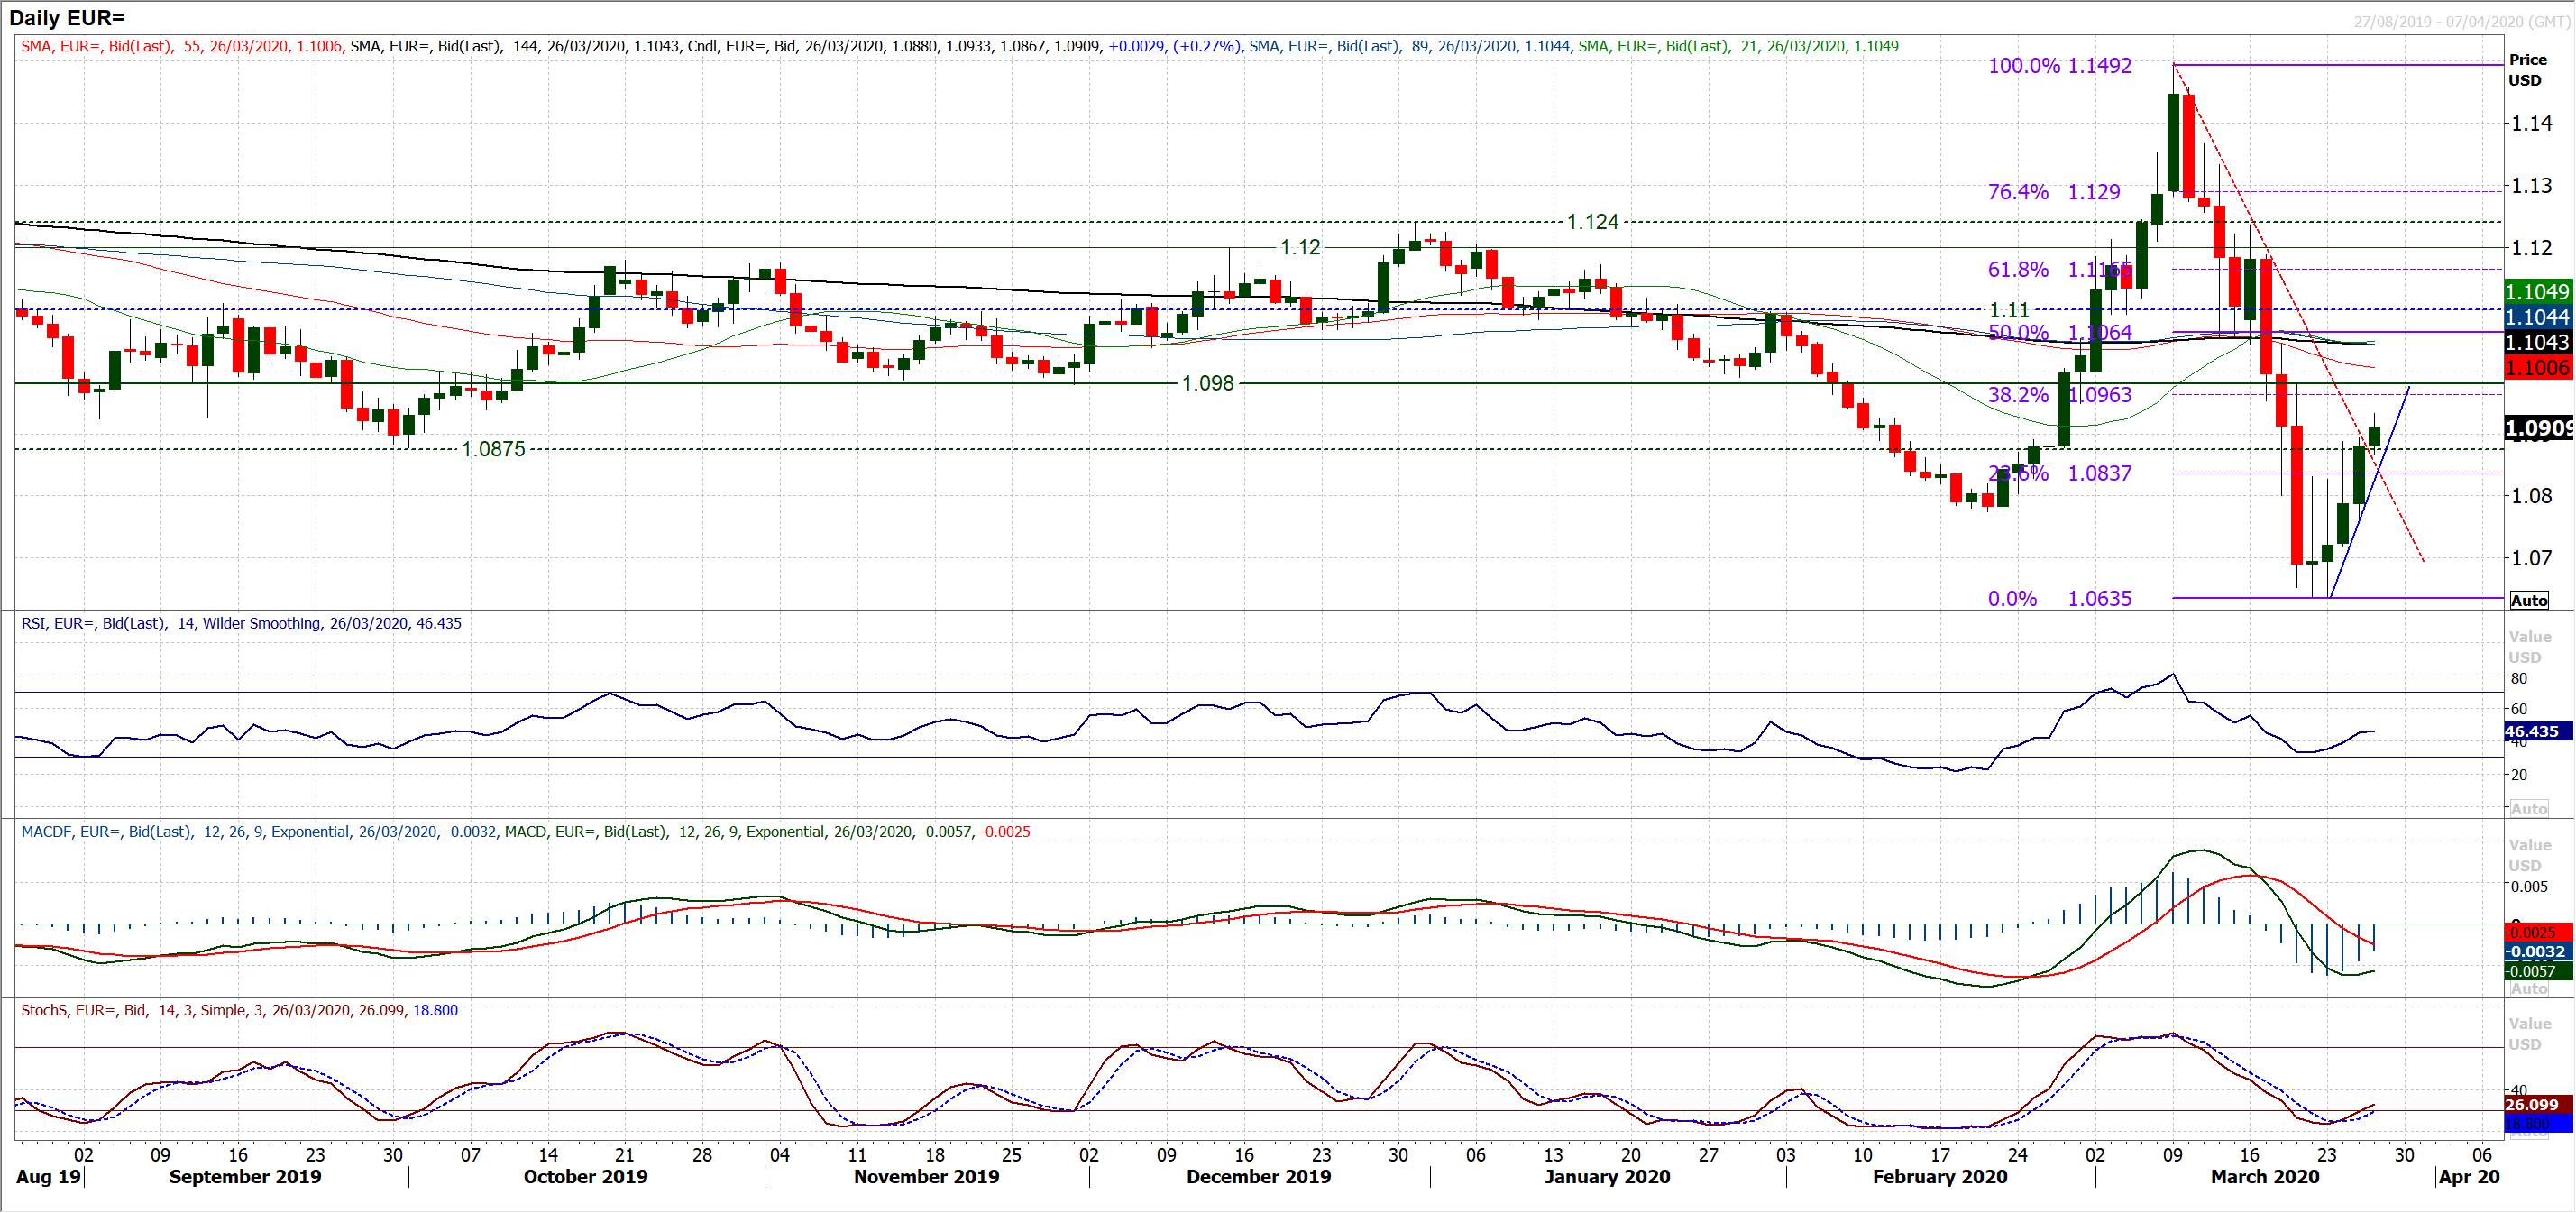
Task: Click the RSI 80 level axis value
Action: pos(2519,679)
